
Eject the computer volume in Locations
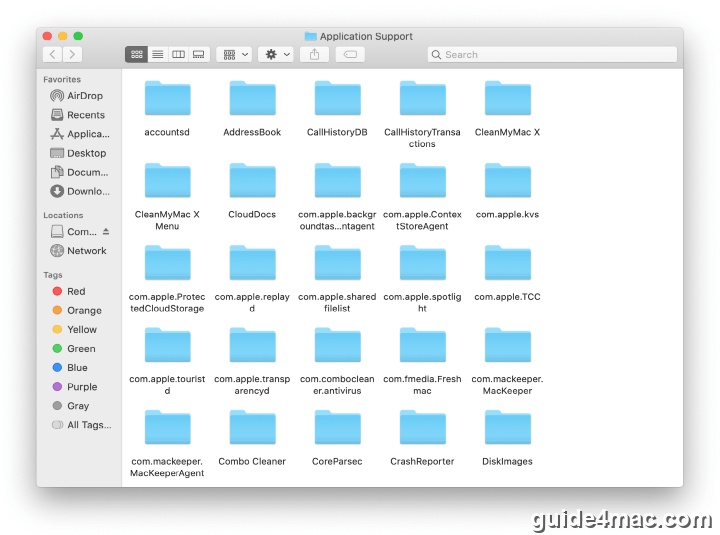tap(106, 231)
